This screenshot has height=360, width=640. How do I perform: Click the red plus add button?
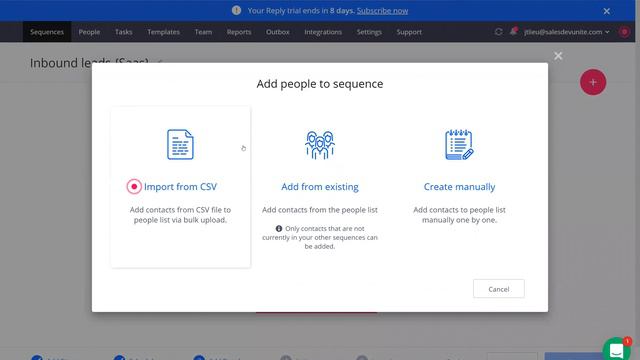[593, 82]
